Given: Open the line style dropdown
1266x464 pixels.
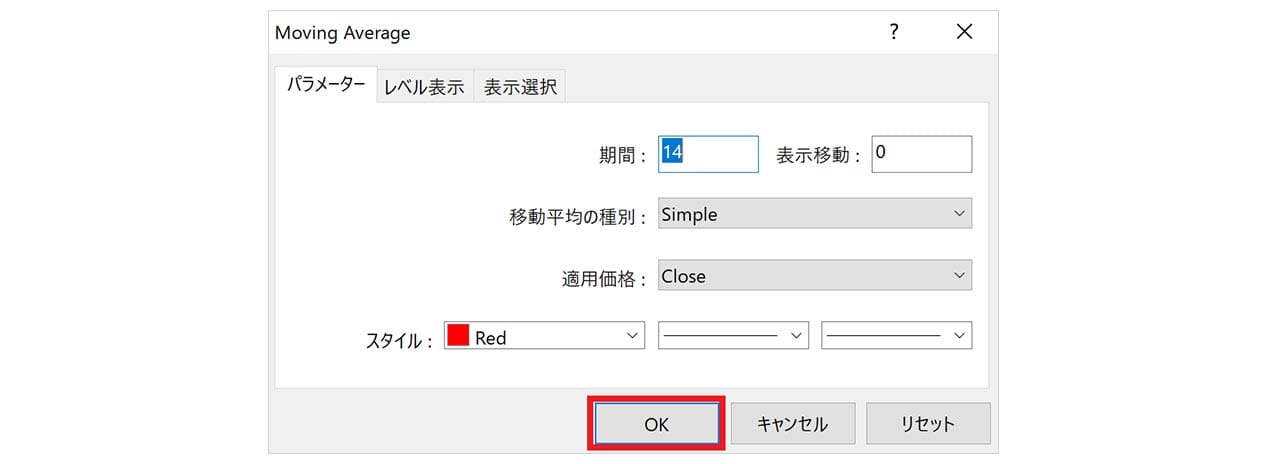Looking at the screenshot, I should (733, 336).
